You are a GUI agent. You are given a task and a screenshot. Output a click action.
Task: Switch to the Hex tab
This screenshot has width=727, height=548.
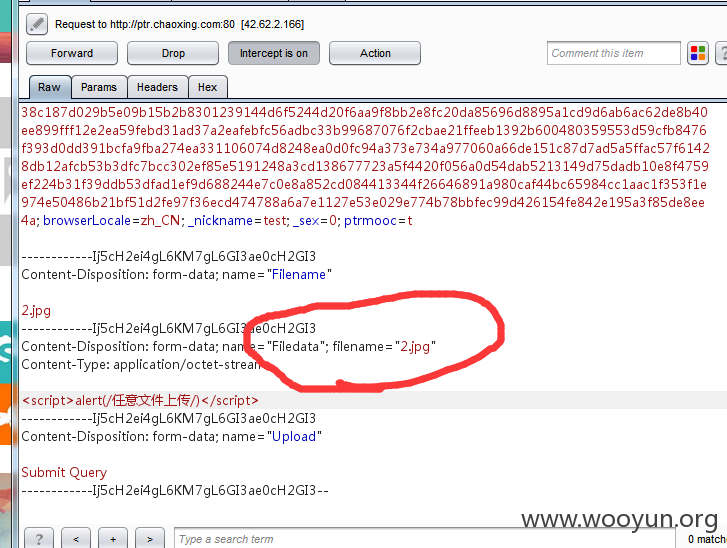(207, 87)
